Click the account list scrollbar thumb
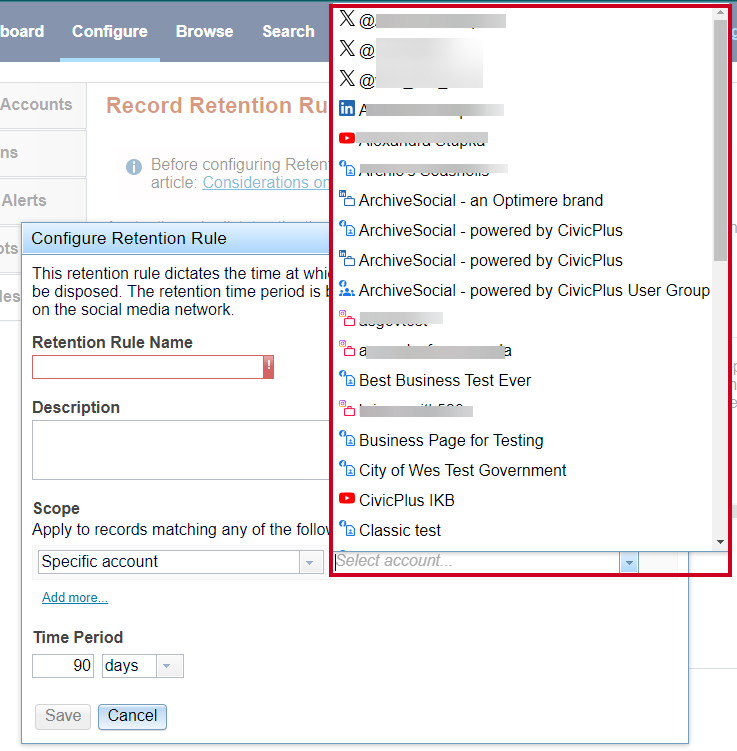 (x=720, y=141)
